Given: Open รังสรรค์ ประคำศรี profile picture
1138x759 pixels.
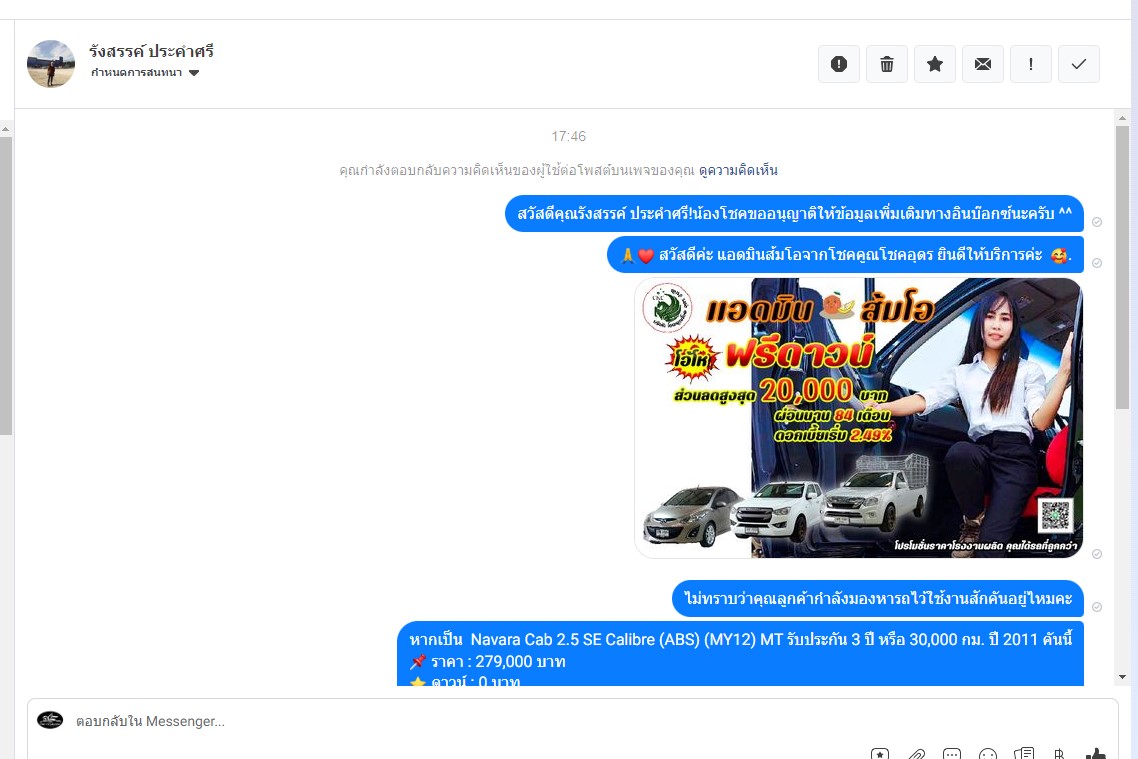Looking at the screenshot, I should pos(51,64).
